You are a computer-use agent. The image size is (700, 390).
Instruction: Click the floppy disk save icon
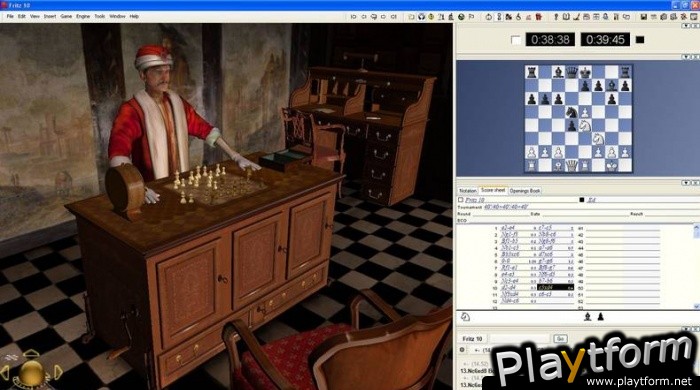pyautogui.click(x=644, y=17)
